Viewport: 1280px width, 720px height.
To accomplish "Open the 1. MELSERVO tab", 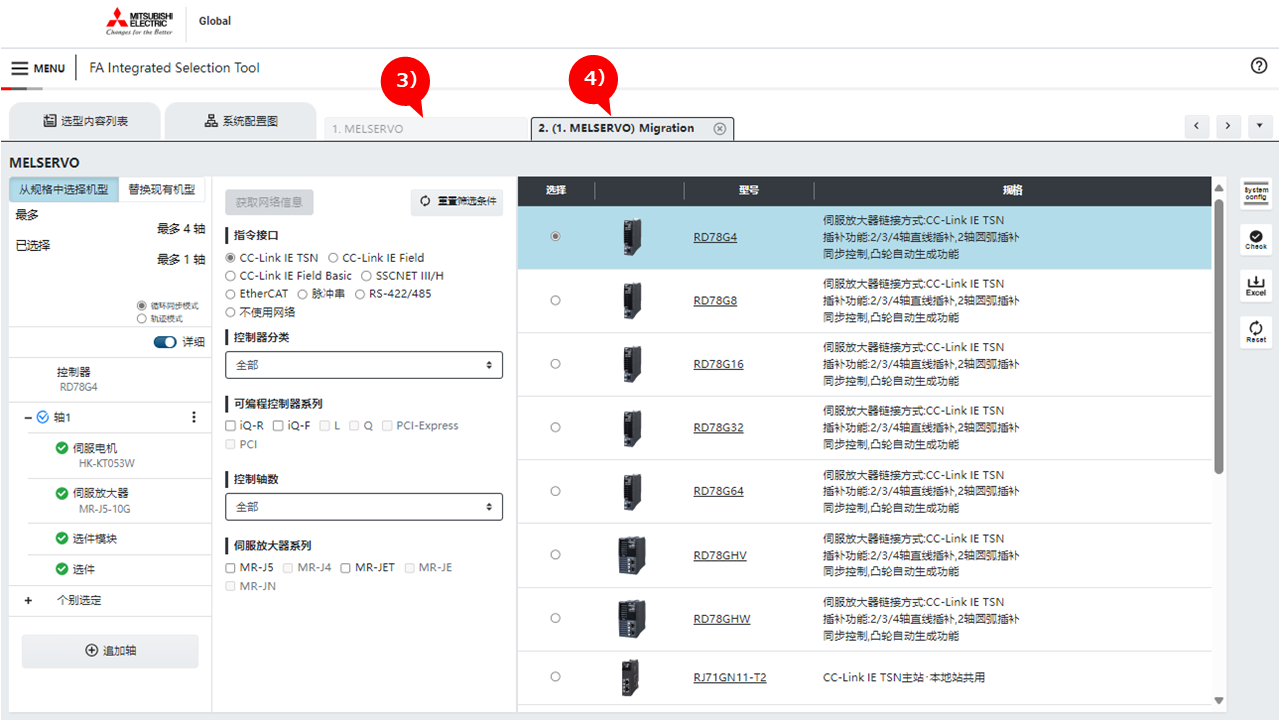I will tap(427, 129).
